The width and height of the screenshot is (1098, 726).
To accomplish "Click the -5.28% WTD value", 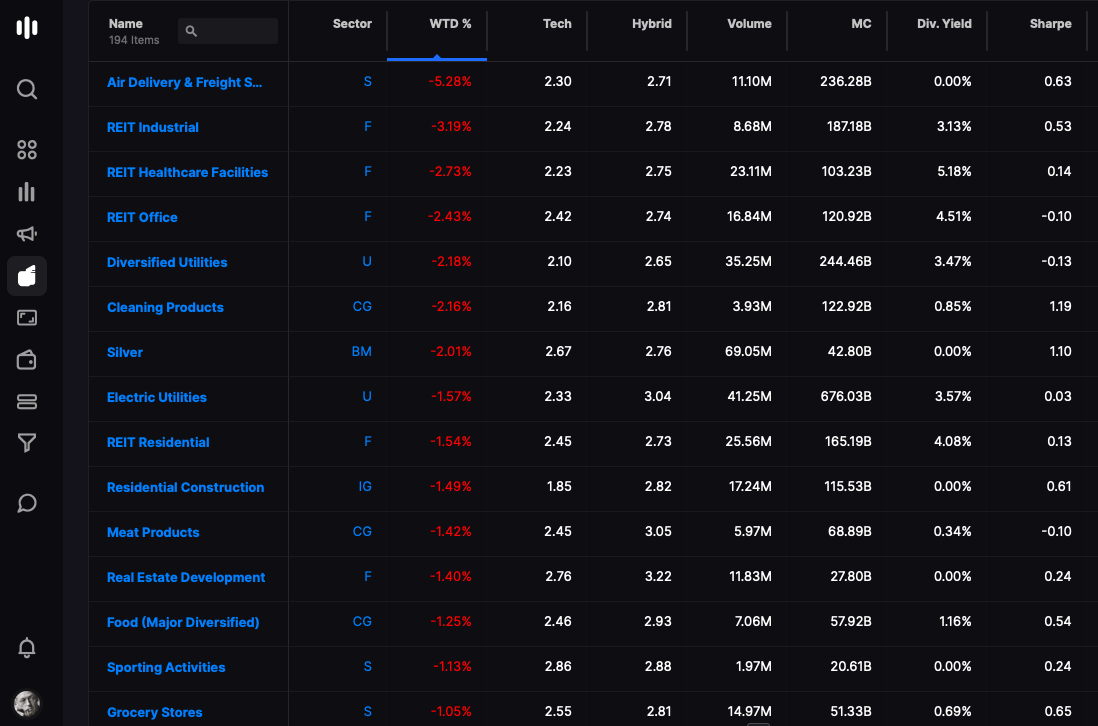I will [450, 82].
